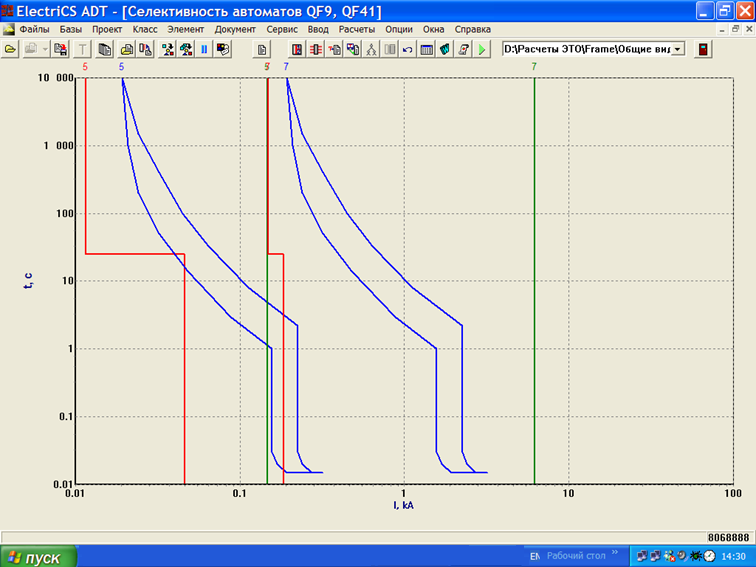This screenshot has height=567, width=756.
Task: Restore the inner document window
Action: tap(736, 29)
